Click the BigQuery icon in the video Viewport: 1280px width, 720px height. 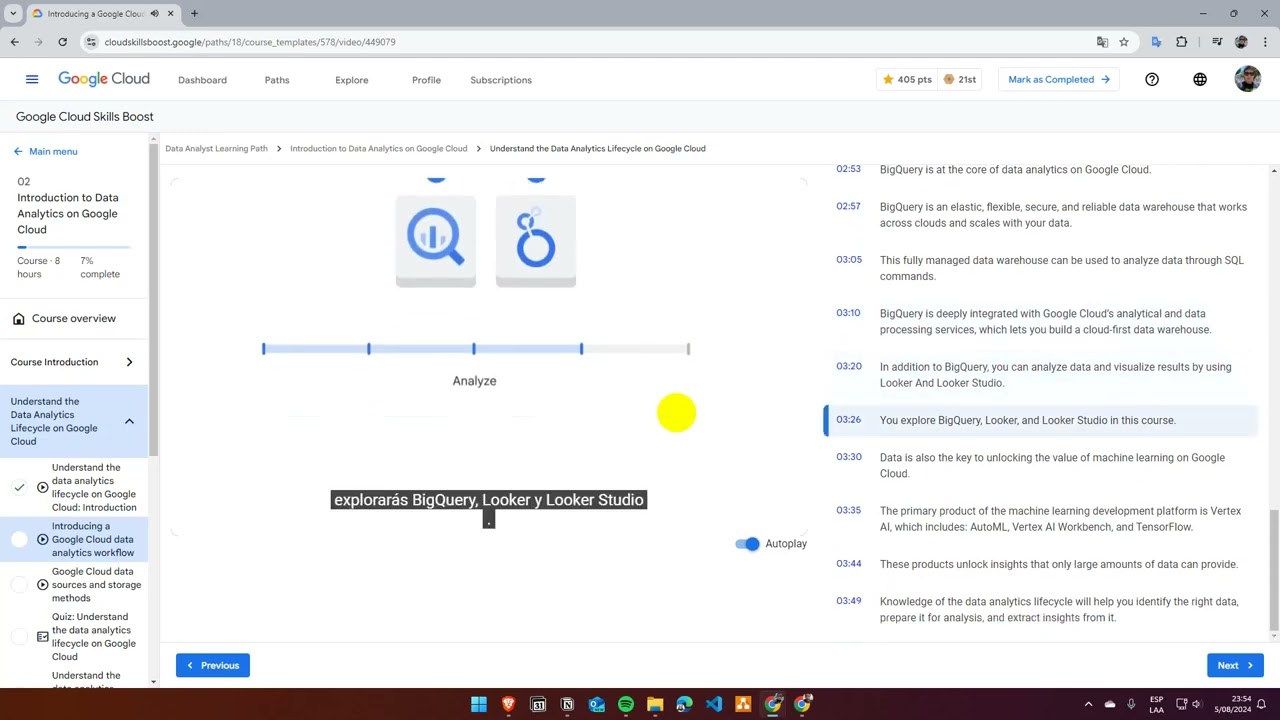tap(435, 240)
